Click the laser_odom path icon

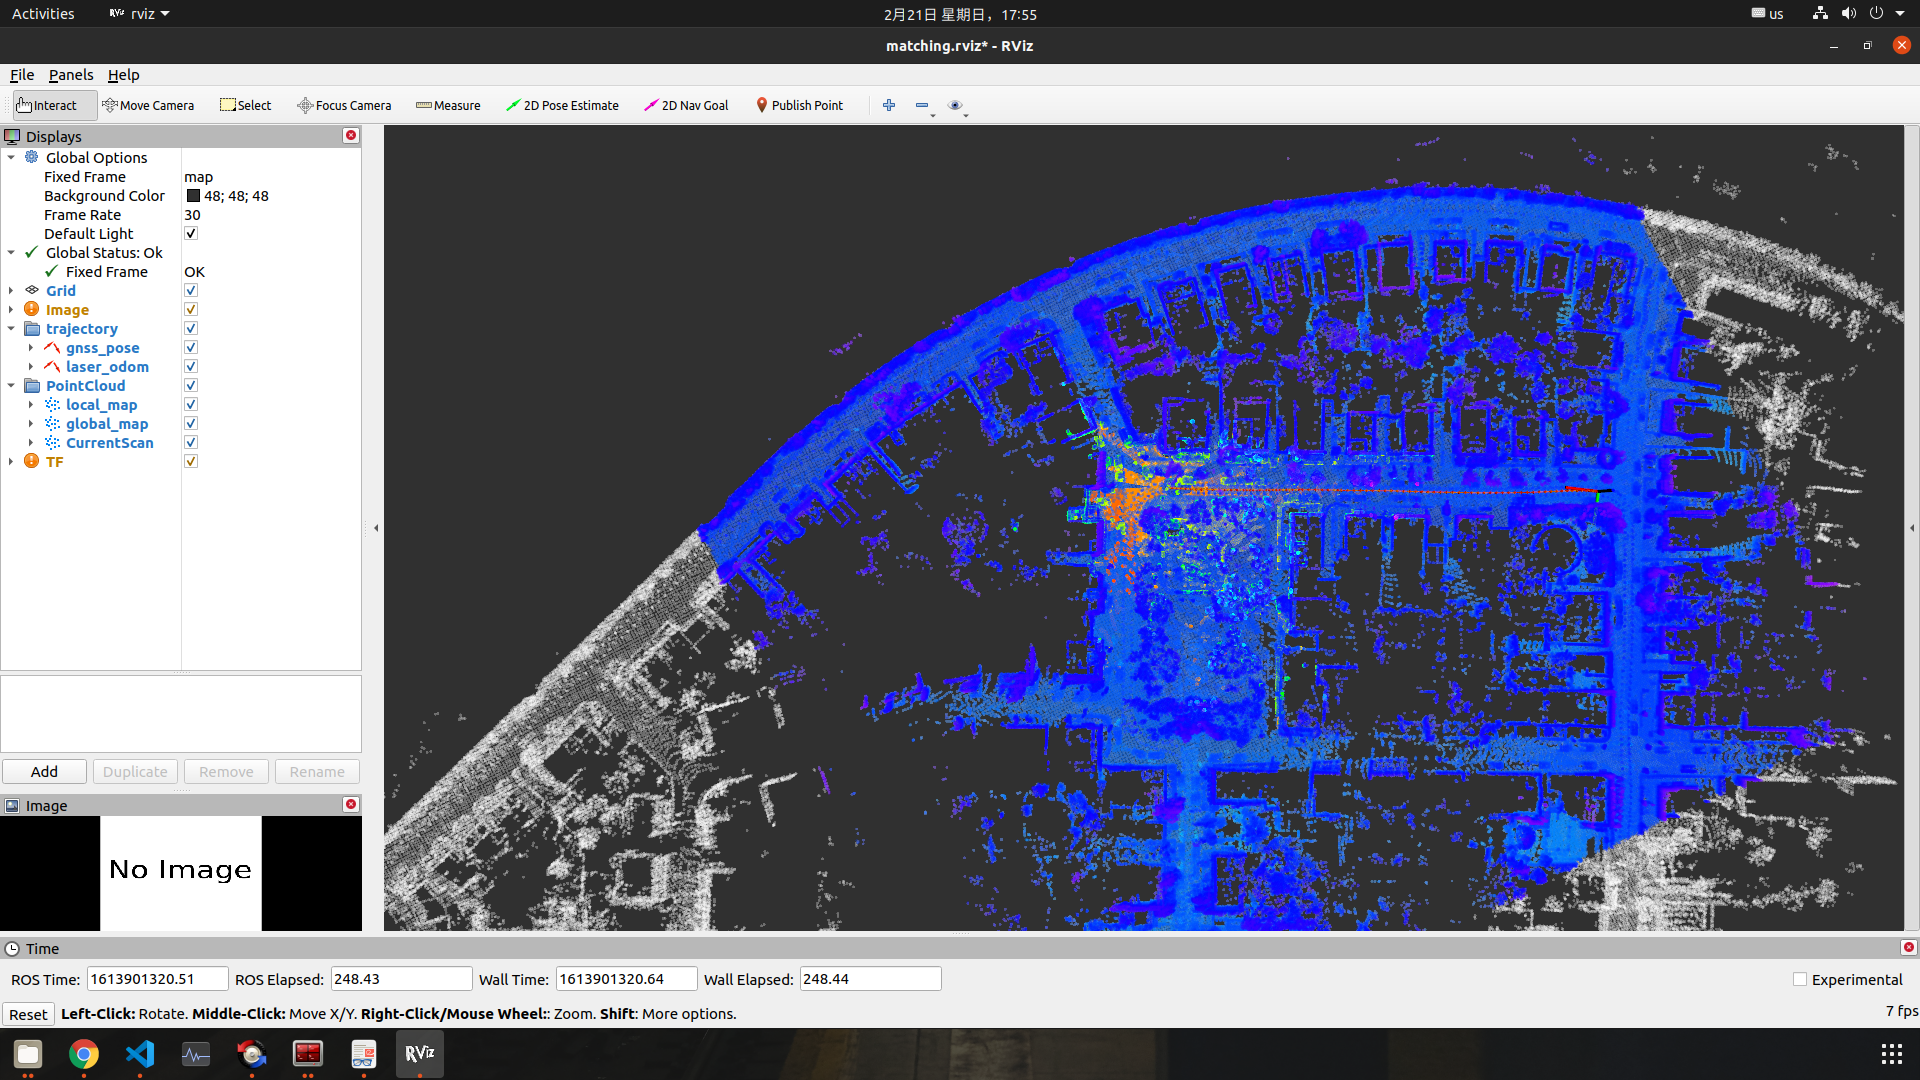52,366
